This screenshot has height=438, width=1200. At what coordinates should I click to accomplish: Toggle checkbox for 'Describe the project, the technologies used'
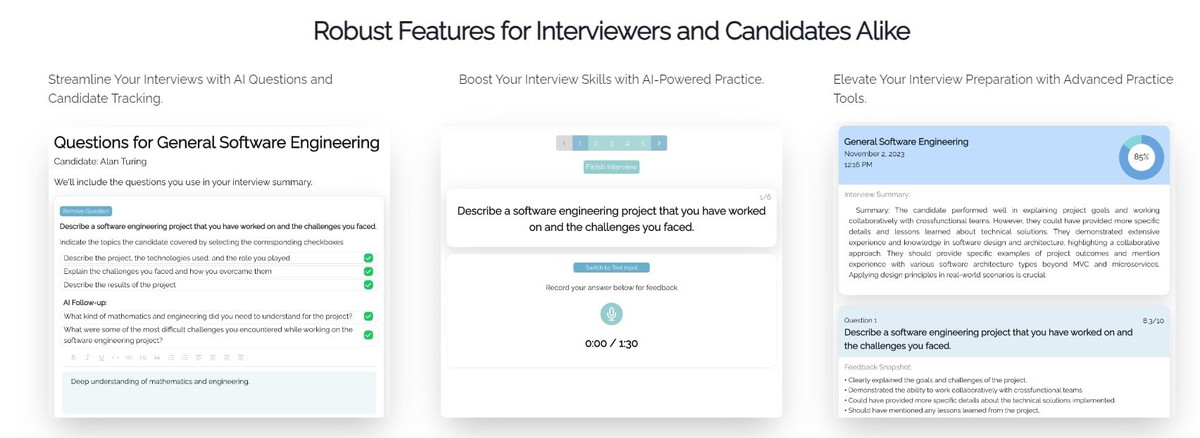pyautogui.click(x=368, y=258)
